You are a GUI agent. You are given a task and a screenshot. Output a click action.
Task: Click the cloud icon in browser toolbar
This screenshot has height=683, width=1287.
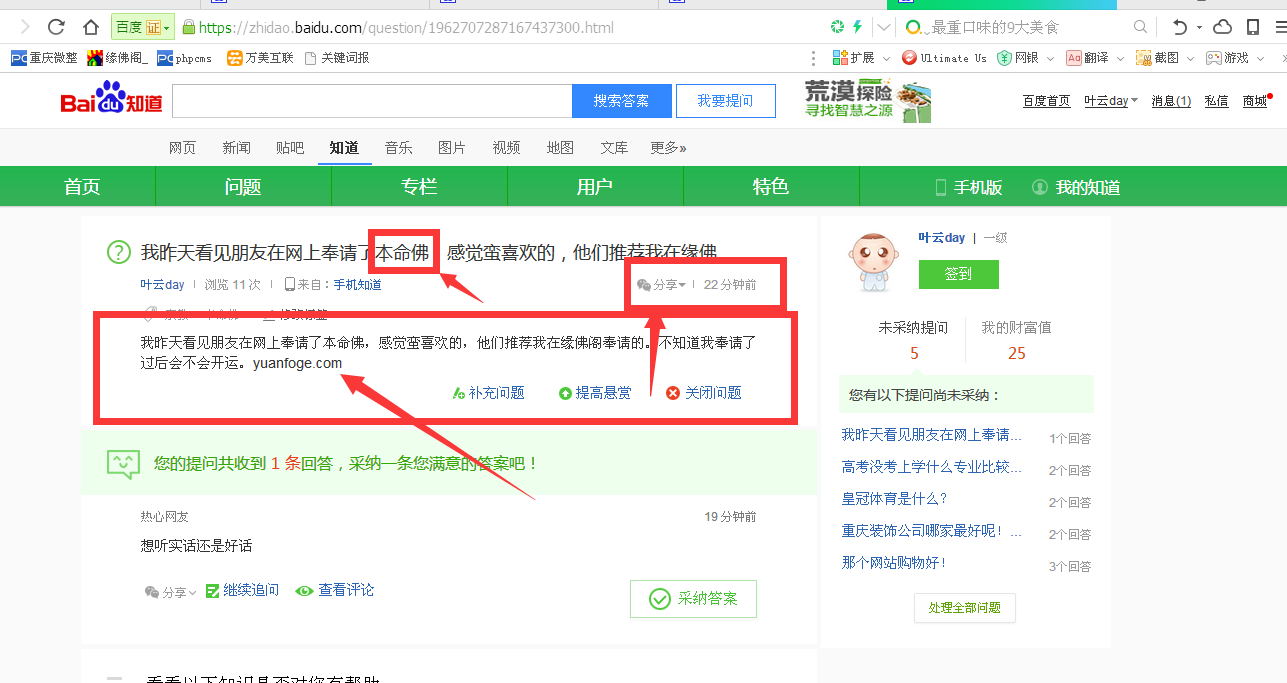tap(1222, 27)
